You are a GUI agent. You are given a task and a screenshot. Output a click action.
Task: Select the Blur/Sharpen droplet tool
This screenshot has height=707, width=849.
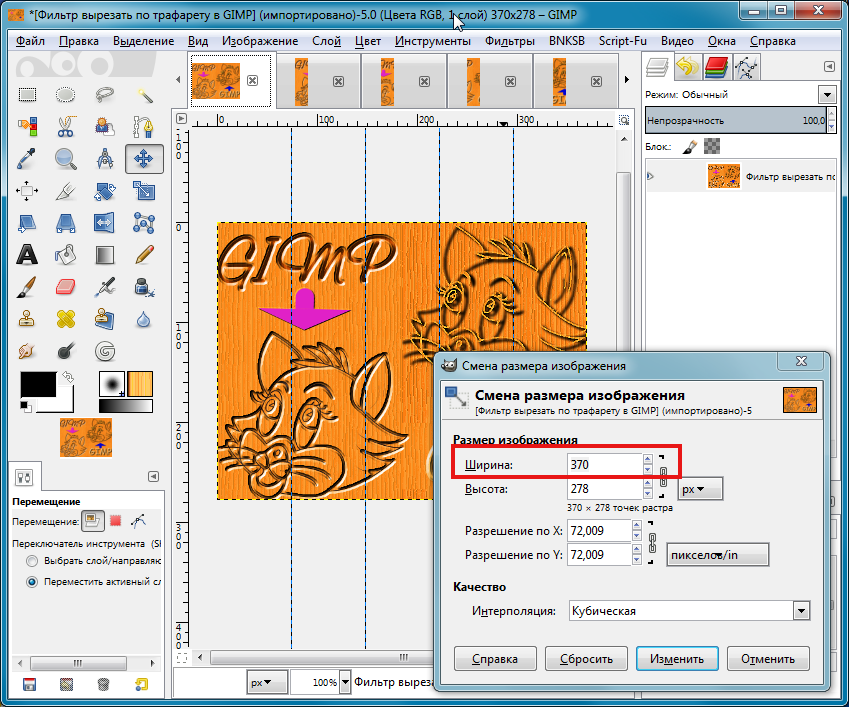pyautogui.click(x=144, y=319)
